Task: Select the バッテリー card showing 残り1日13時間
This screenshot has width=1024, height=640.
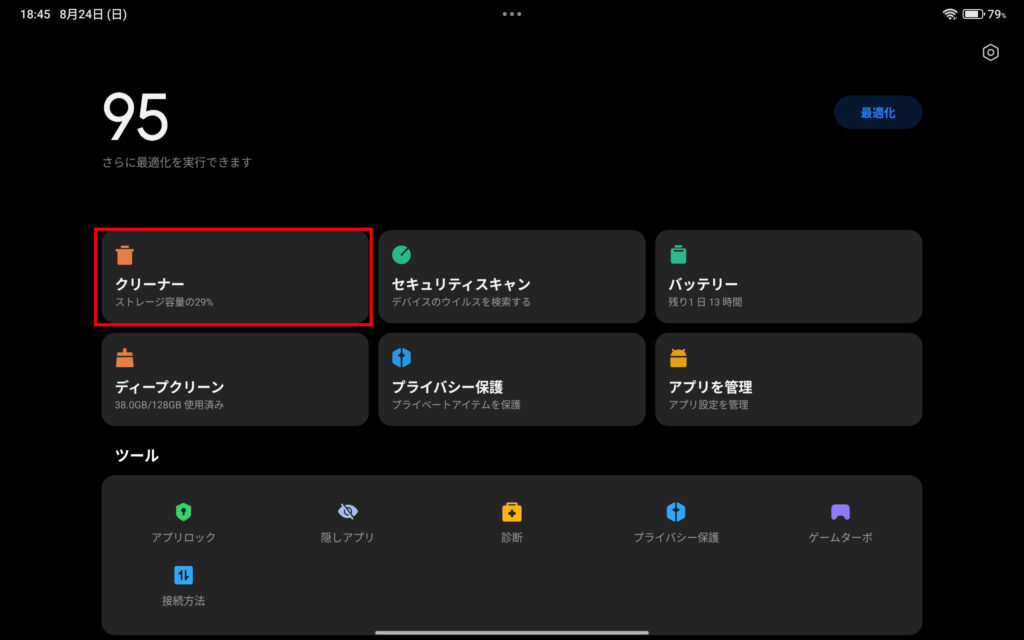Action: 788,277
